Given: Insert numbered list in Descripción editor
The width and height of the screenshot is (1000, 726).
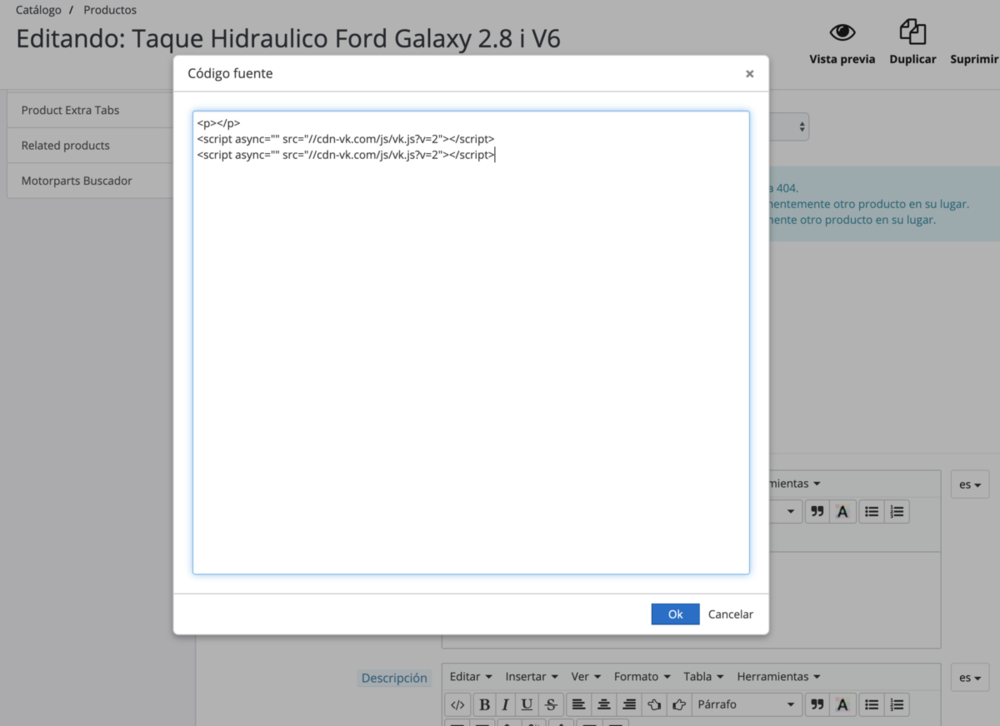Looking at the screenshot, I should coord(897,705).
